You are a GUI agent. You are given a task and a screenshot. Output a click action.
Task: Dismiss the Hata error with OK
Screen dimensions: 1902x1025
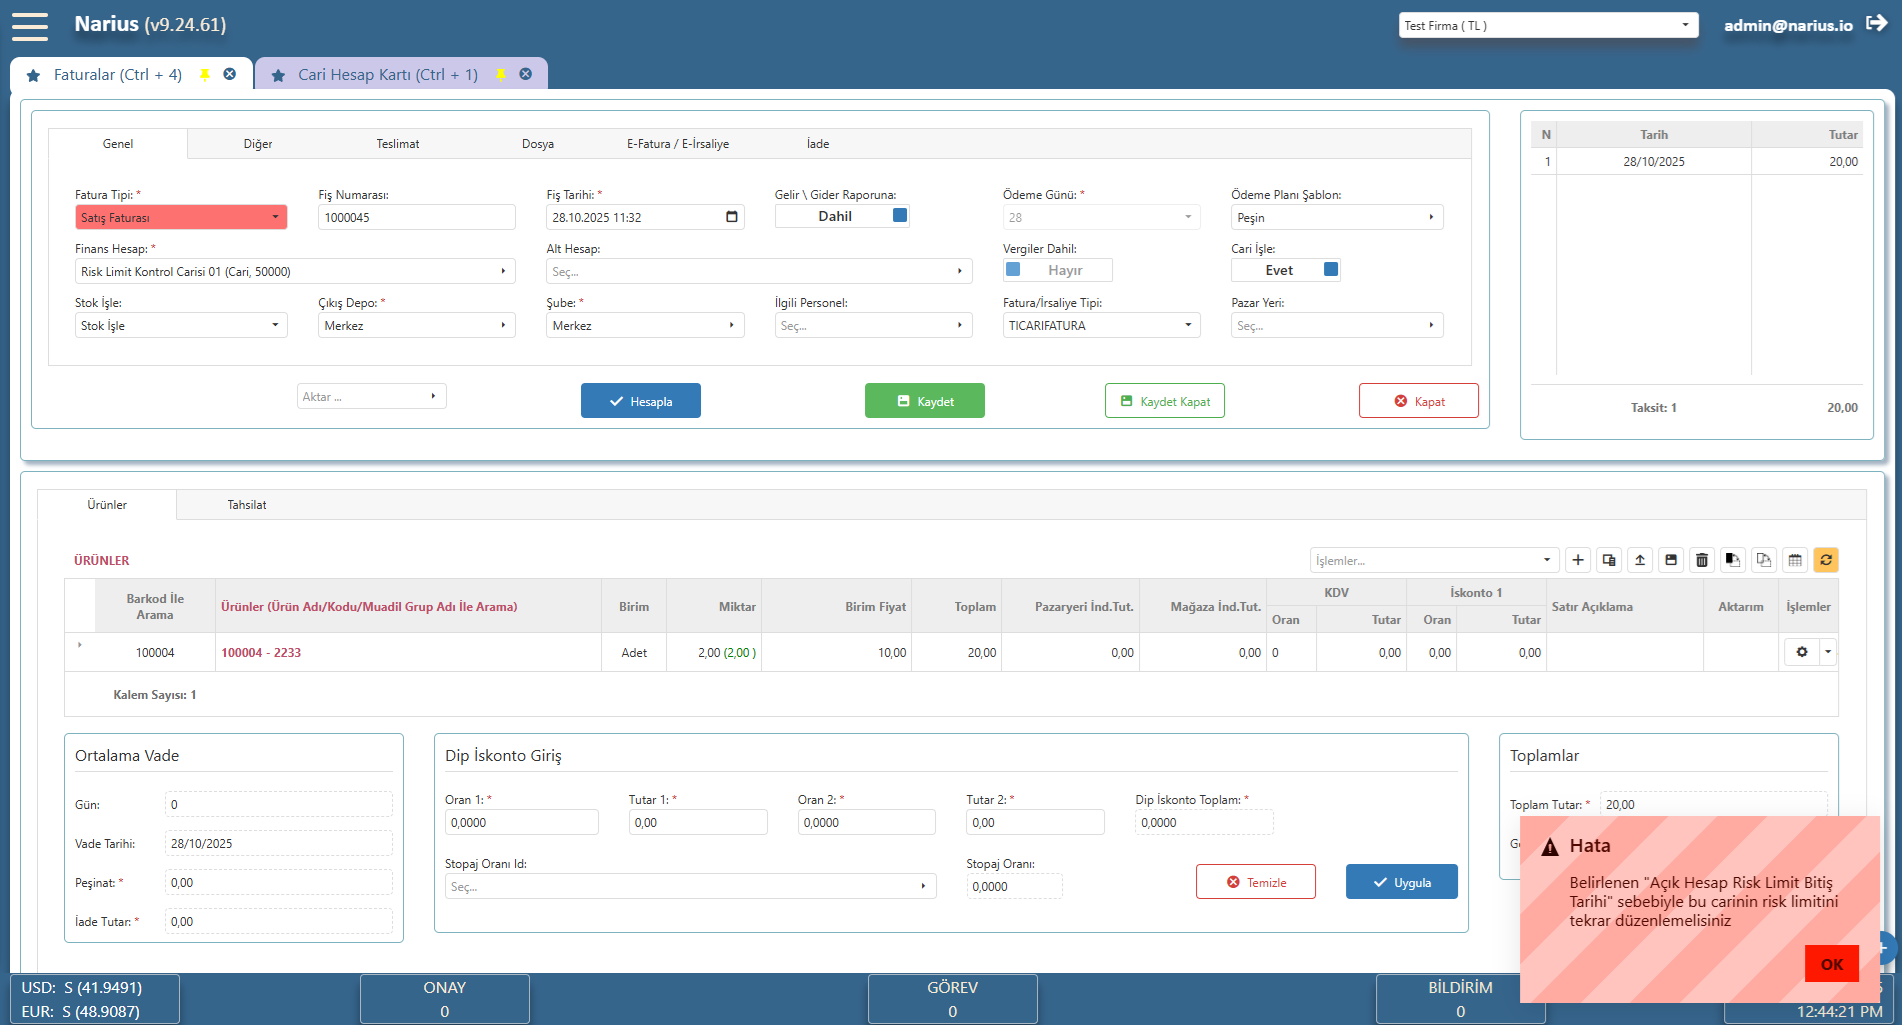[x=1832, y=964]
